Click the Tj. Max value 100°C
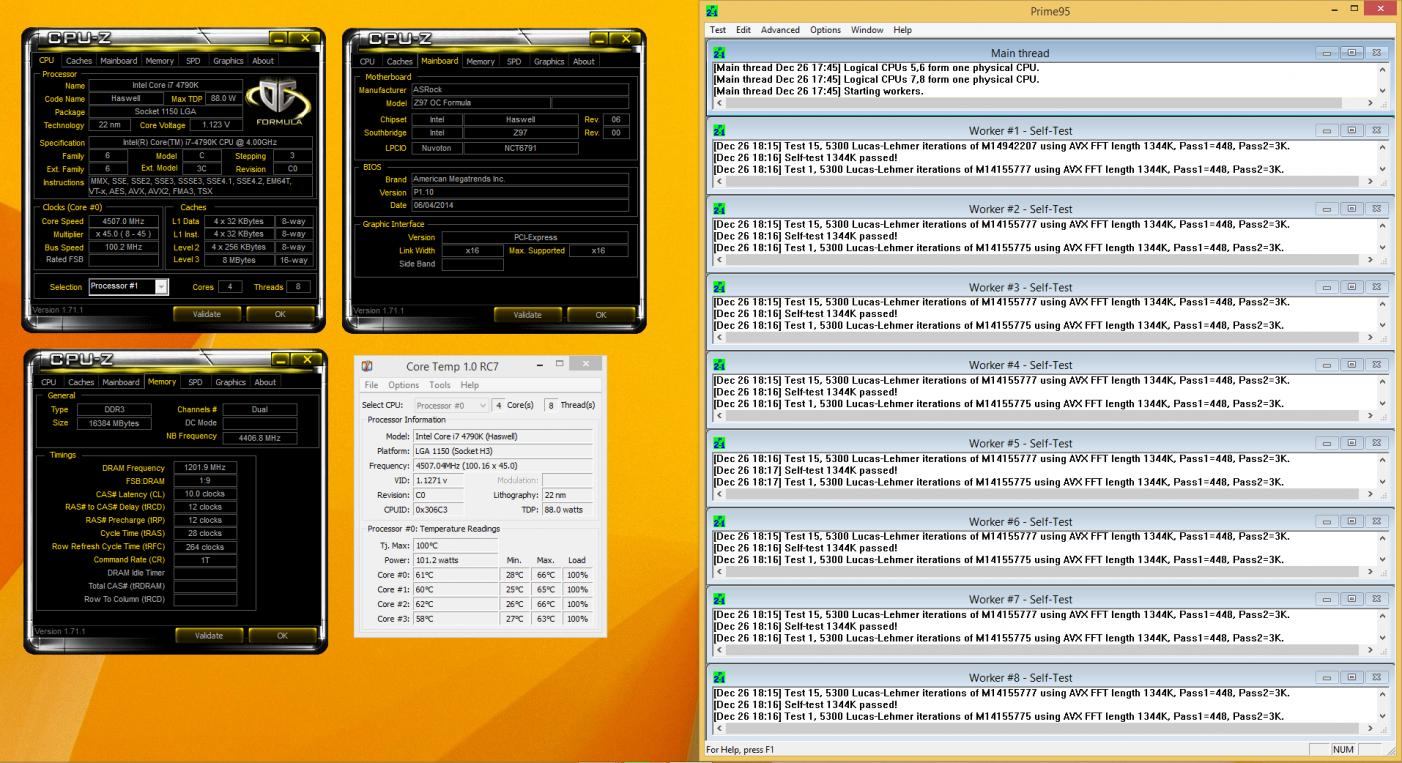 [455, 545]
